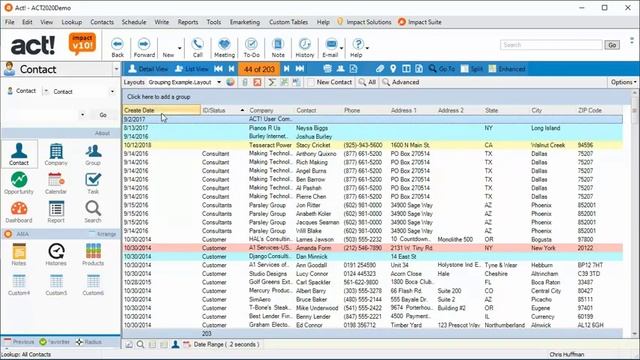Click the New Contact button
This screenshot has width=640, height=360.
pyautogui.click(x=330, y=82)
